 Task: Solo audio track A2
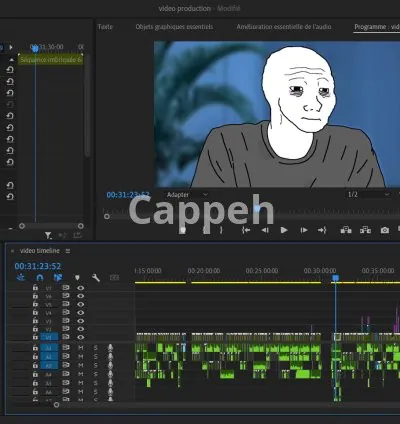[96, 357]
